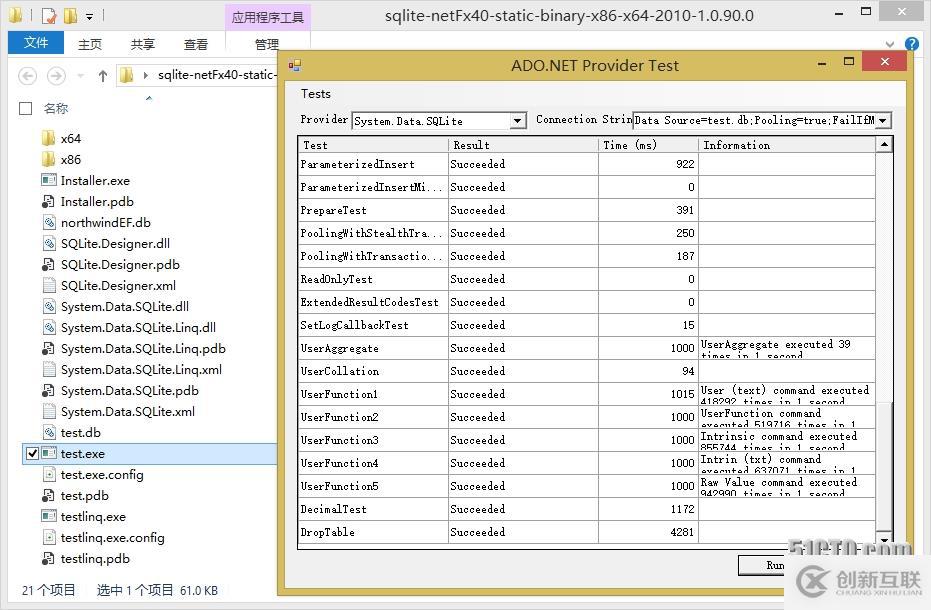Click the Up arrow navigation icon
The height and width of the screenshot is (610, 931).
point(102,76)
